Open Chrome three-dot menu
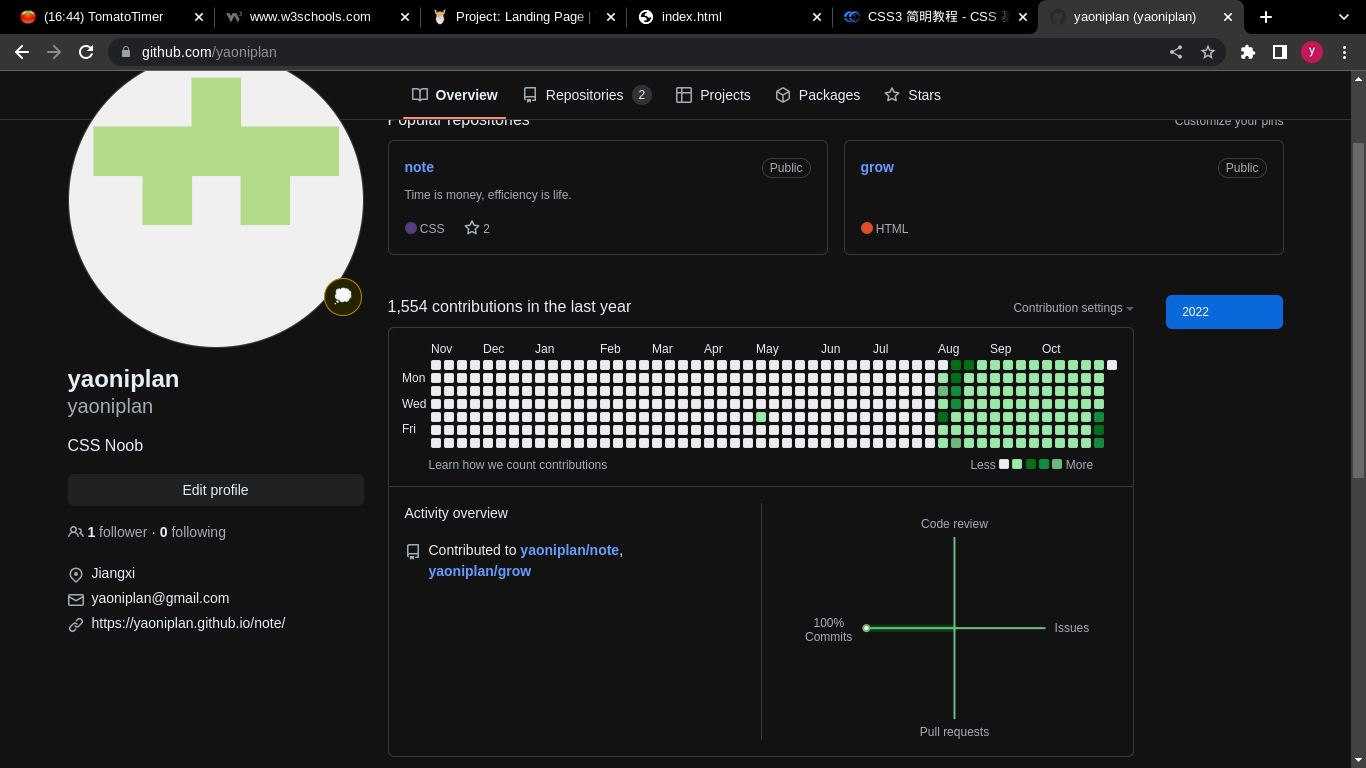1366x768 pixels. [x=1344, y=52]
